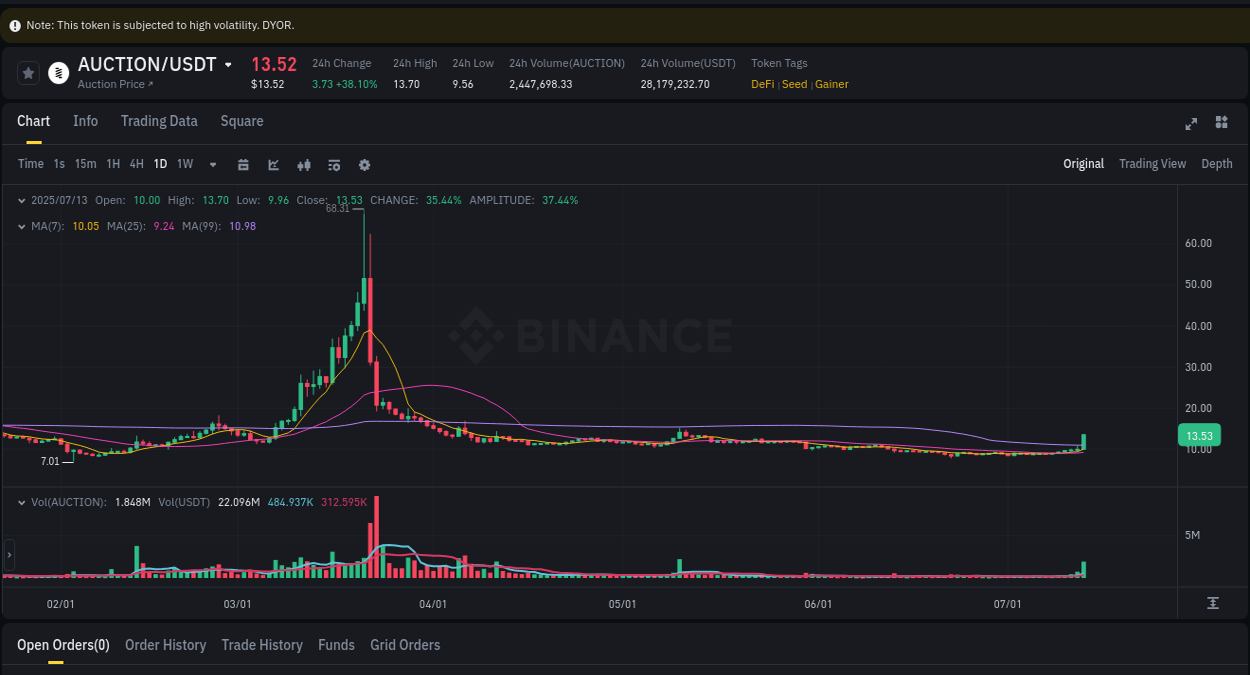Click the scroll-to-latest icon below the chart

[x=1213, y=603]
